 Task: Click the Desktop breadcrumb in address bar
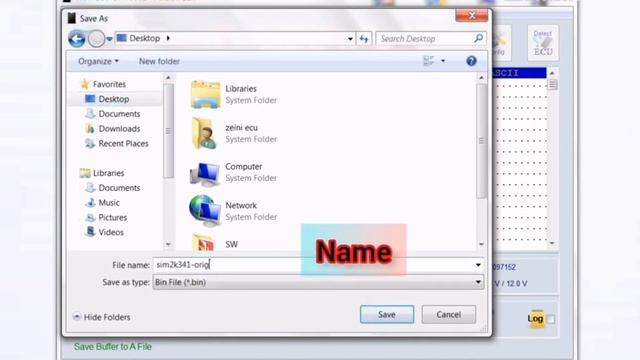(144, 38)
